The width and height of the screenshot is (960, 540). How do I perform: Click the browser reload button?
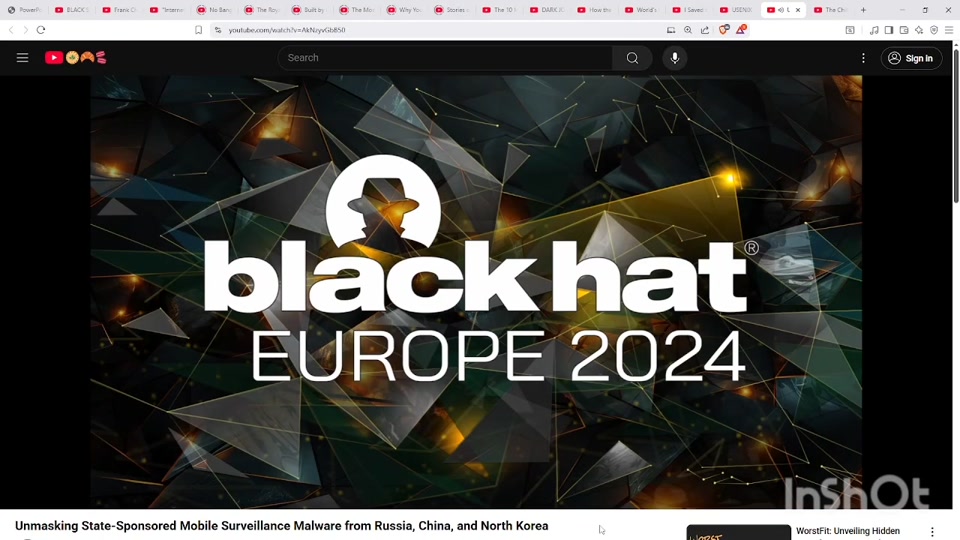[41, 30]
